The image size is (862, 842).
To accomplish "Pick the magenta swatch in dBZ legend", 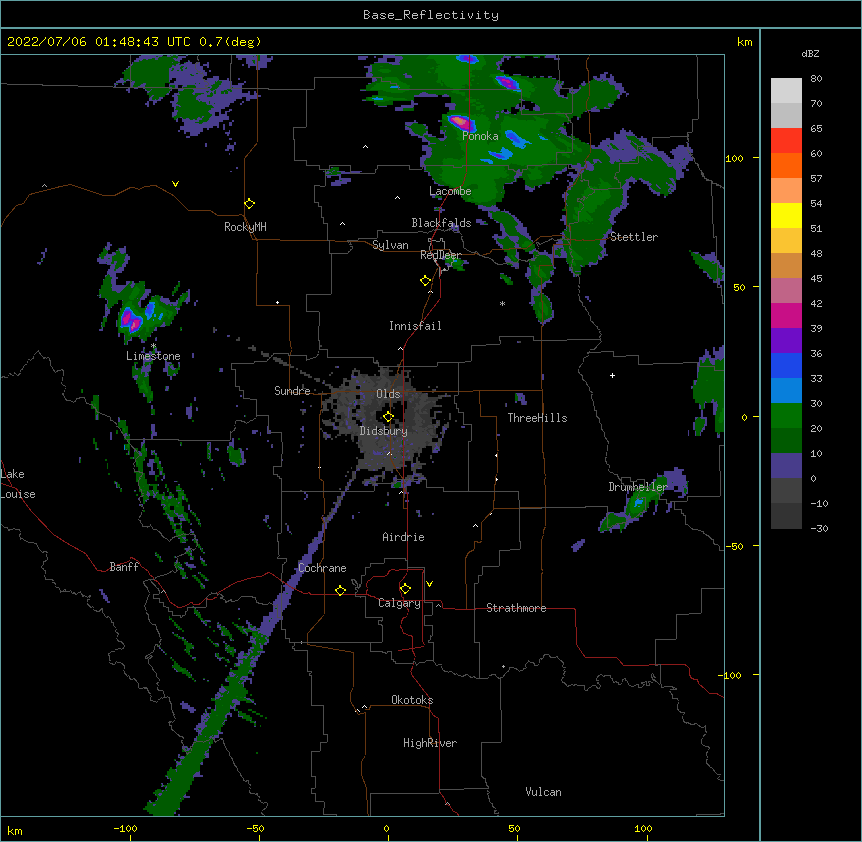I will [786, 315].
